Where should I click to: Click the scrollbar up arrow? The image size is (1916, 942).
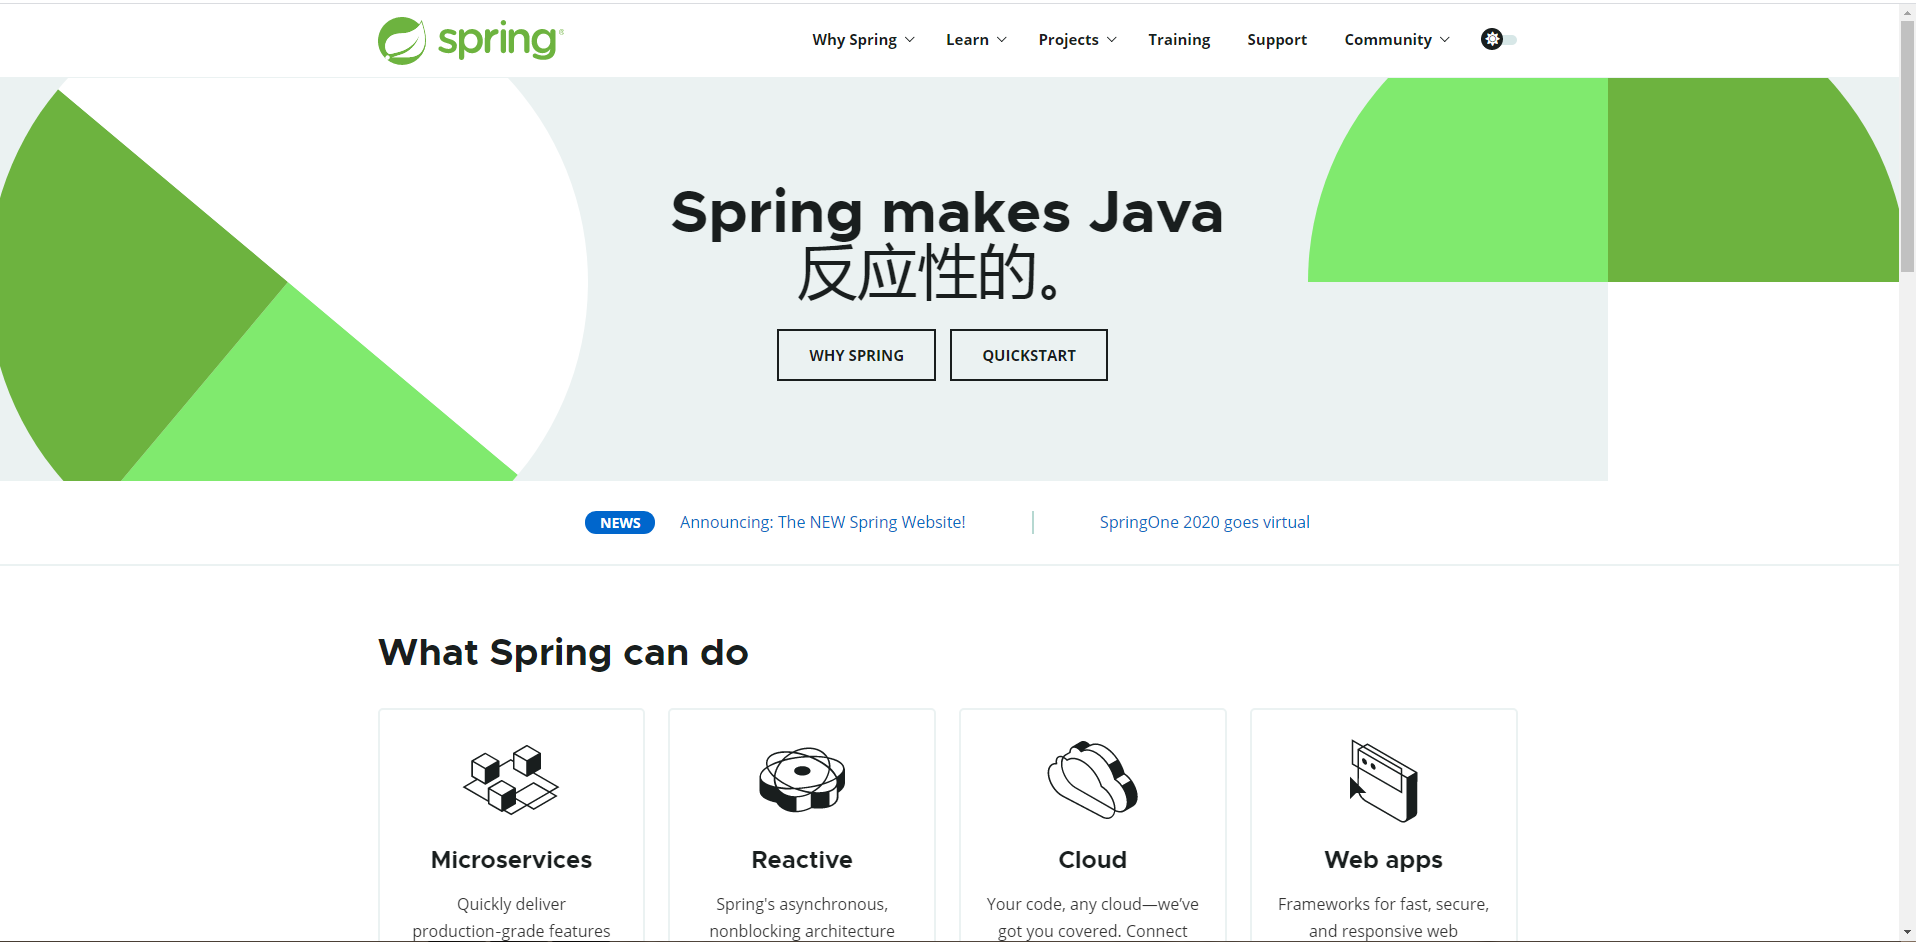(1907, 10)
